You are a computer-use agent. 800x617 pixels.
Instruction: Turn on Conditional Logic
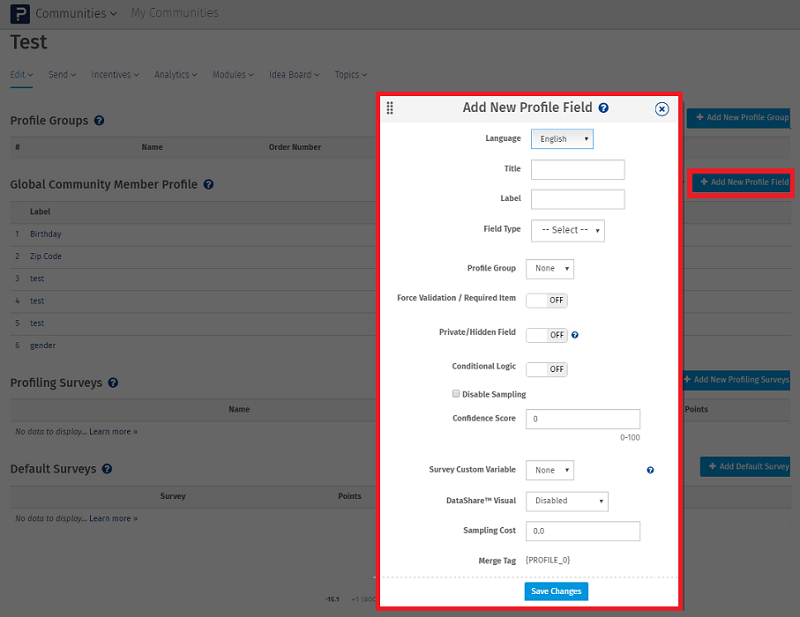coord(547,369)
